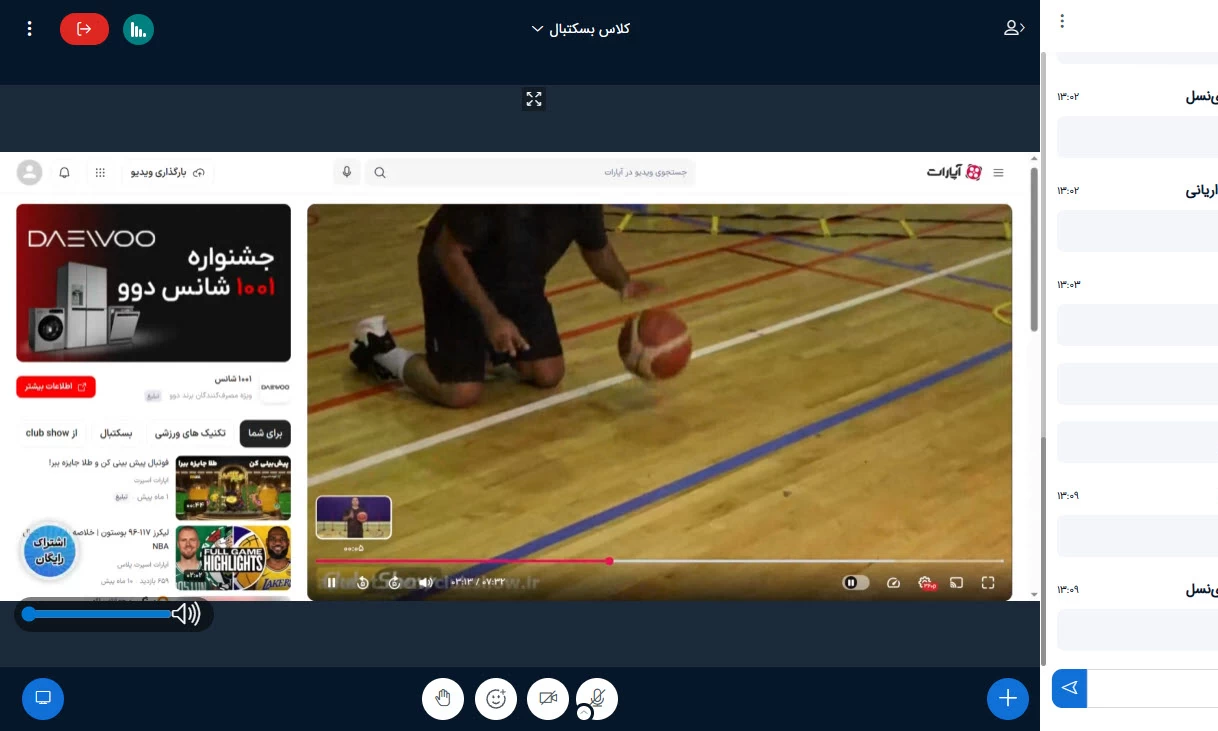Adjust the blue volume slider track
Image resolution: width=1218 pixels, height=731 pixels.
click(x=98, y=614)
